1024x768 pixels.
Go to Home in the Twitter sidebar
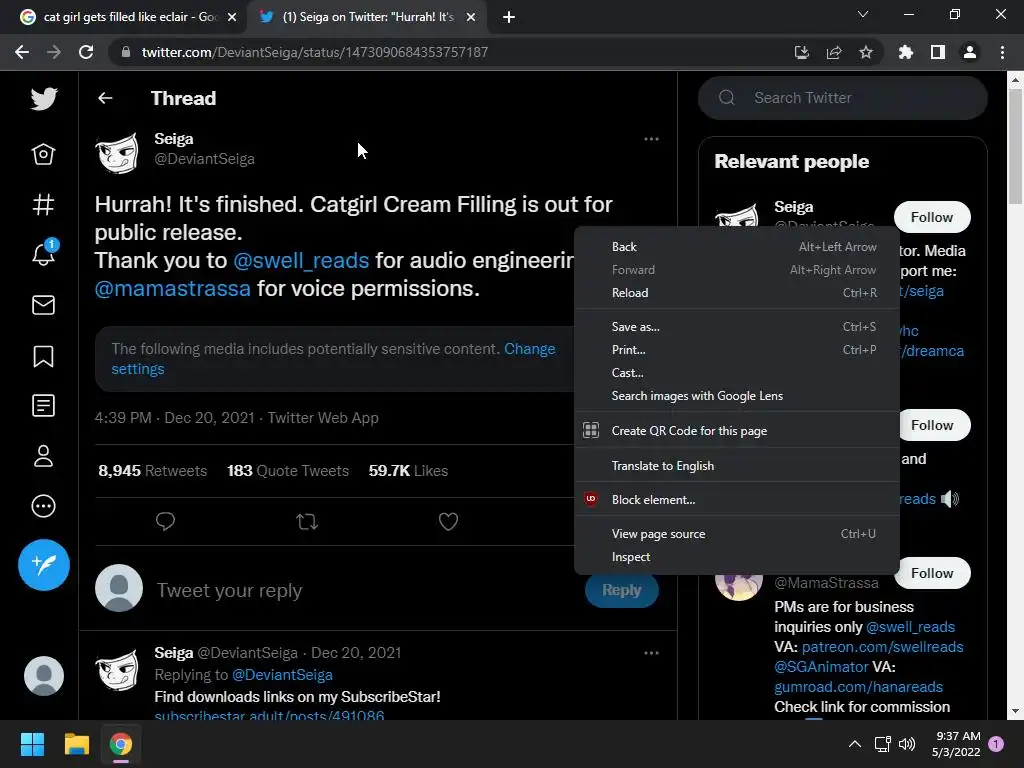[44, 154]
